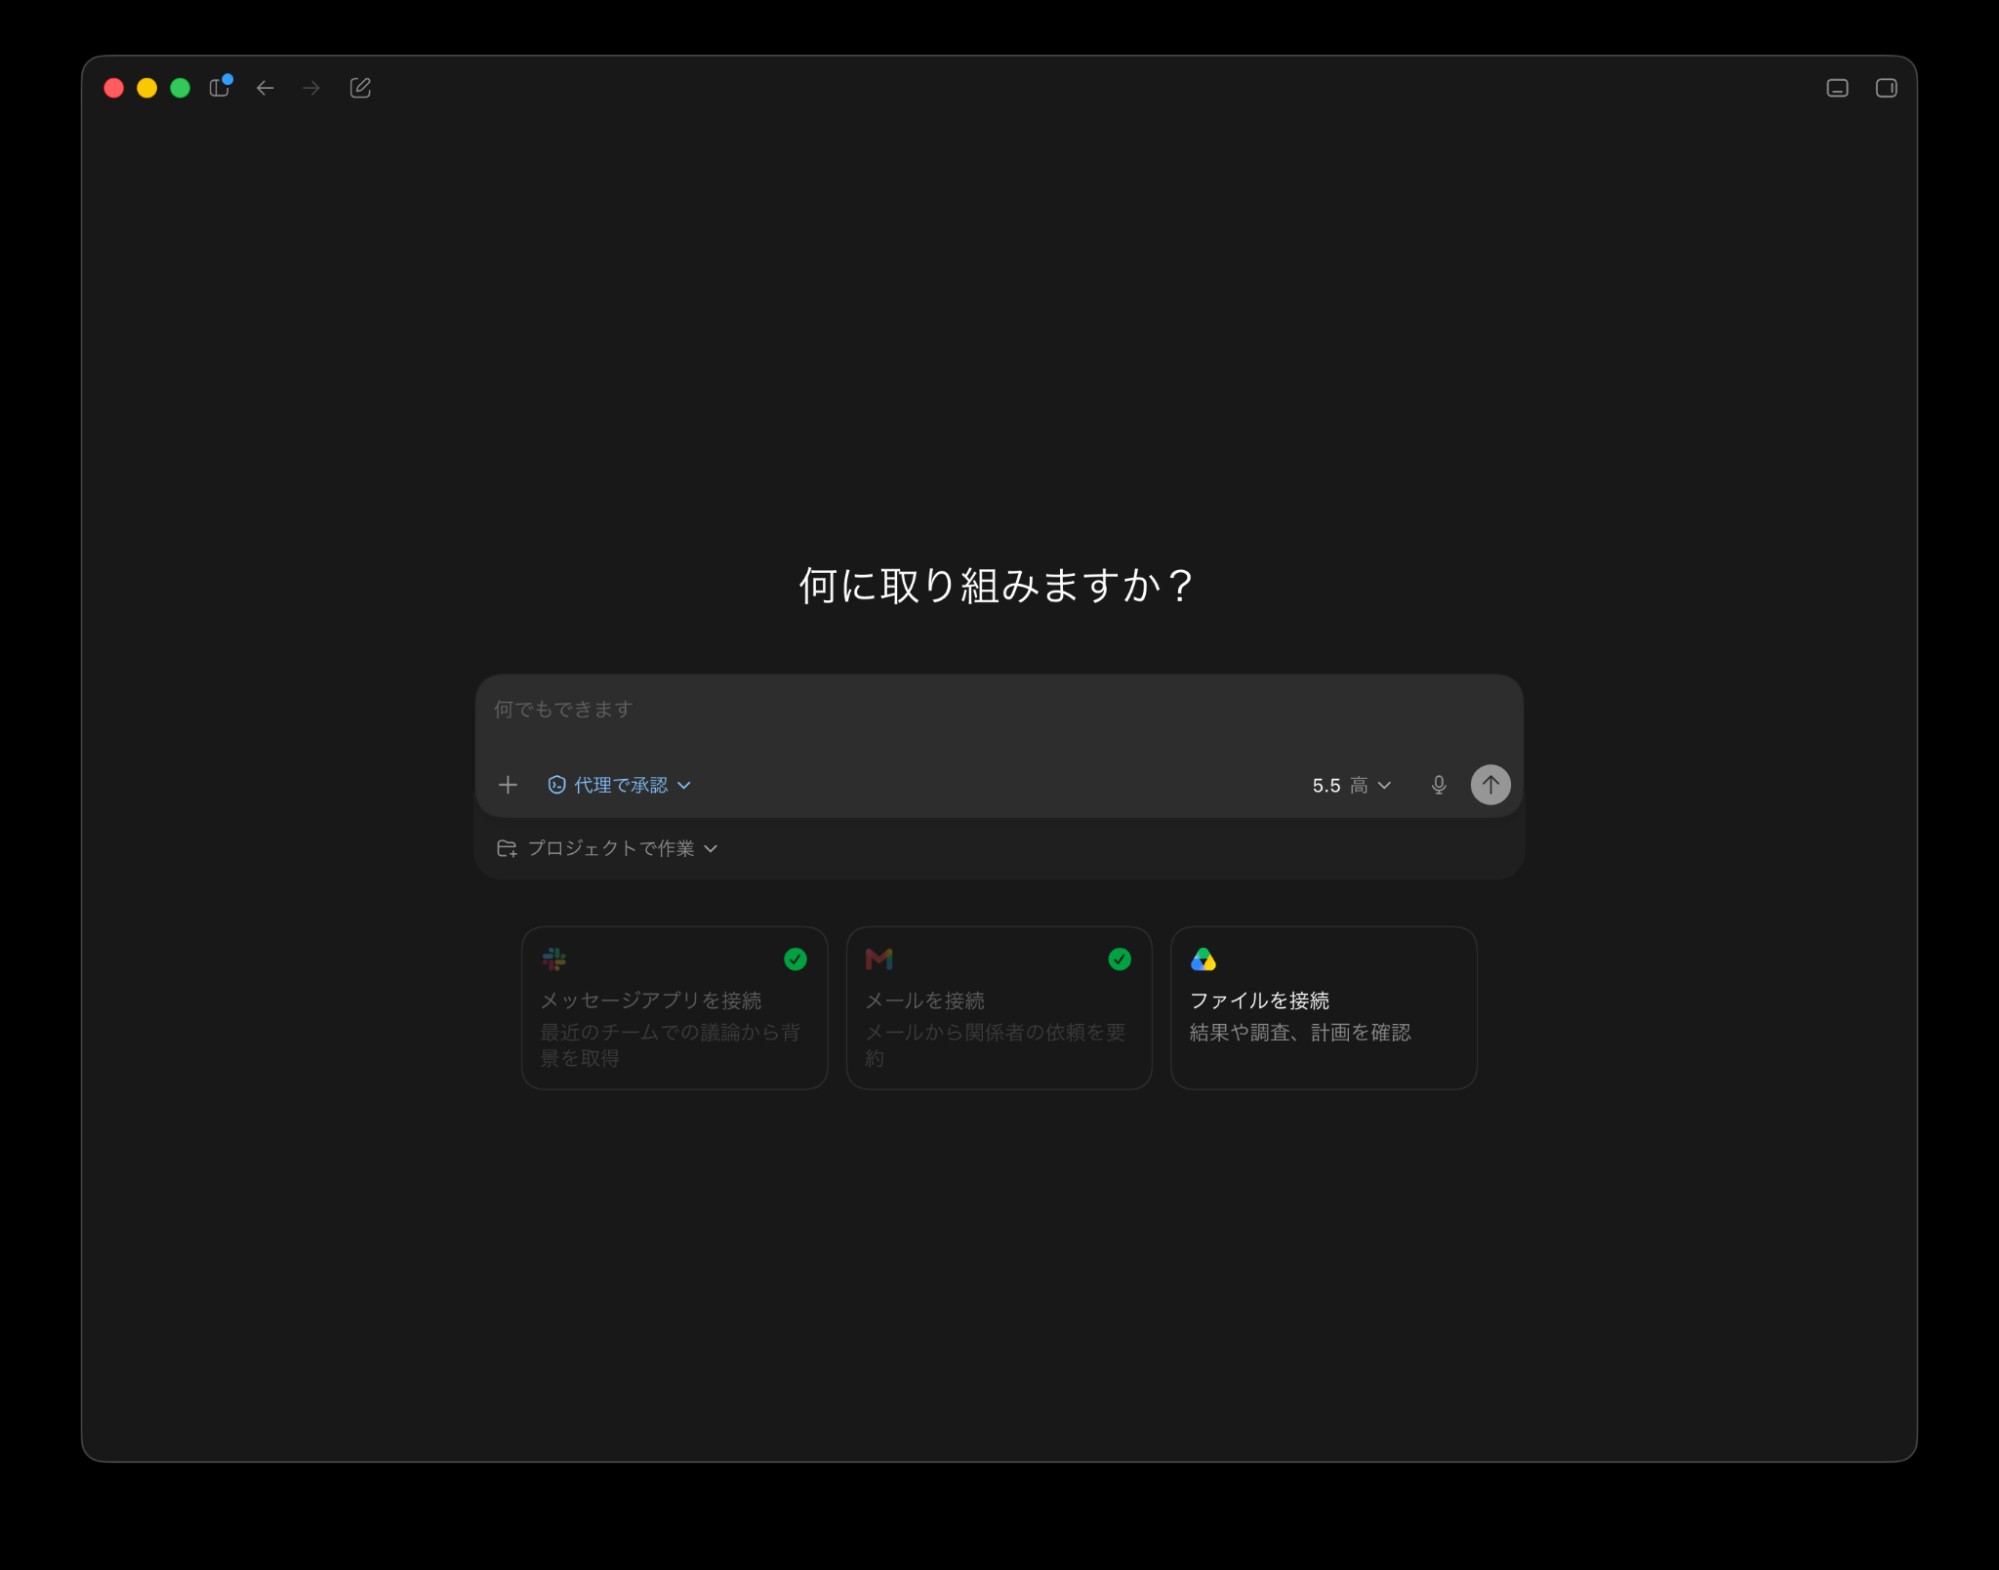Open the メッセージアプリを接続 card
This screenshot has width=1999, height=1570.
(674, 1008)
